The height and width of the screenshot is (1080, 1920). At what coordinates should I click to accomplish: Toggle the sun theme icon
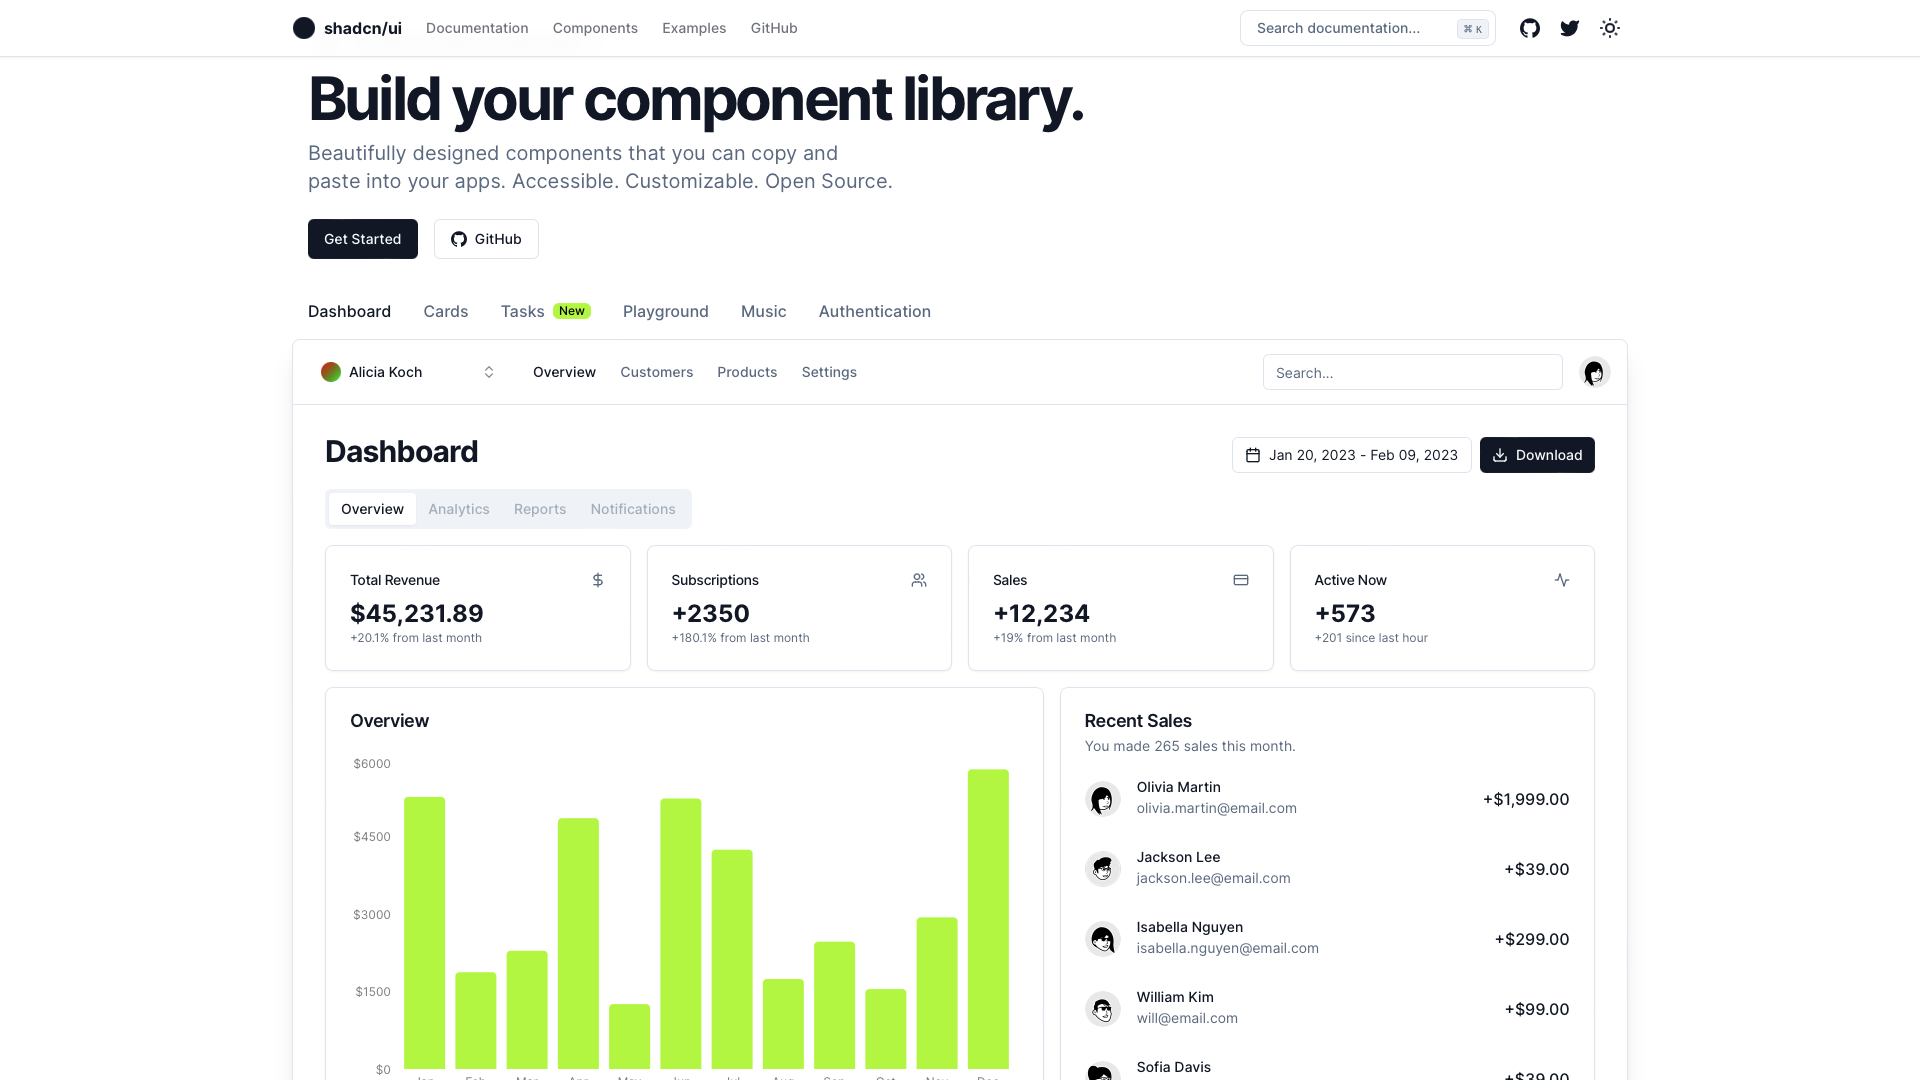coord(1610,28)
